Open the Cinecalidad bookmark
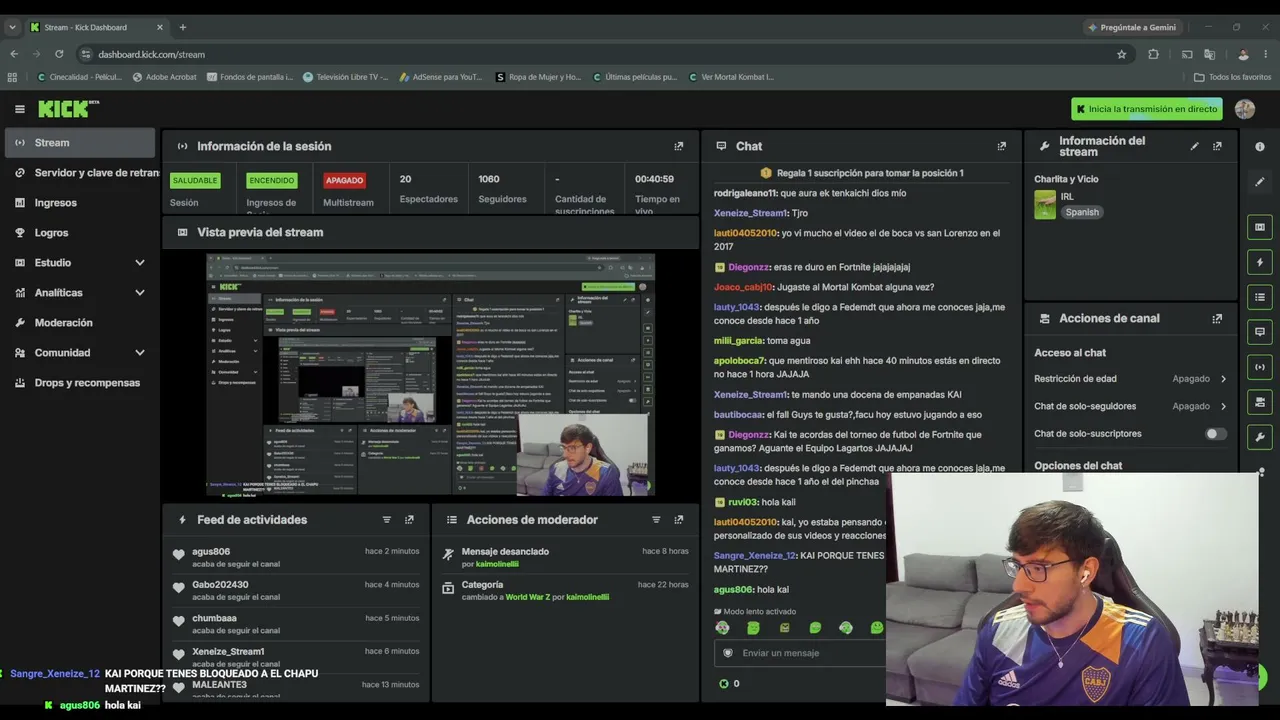The height and width of the screenshot is (720, 1280). tap(80, 77)
